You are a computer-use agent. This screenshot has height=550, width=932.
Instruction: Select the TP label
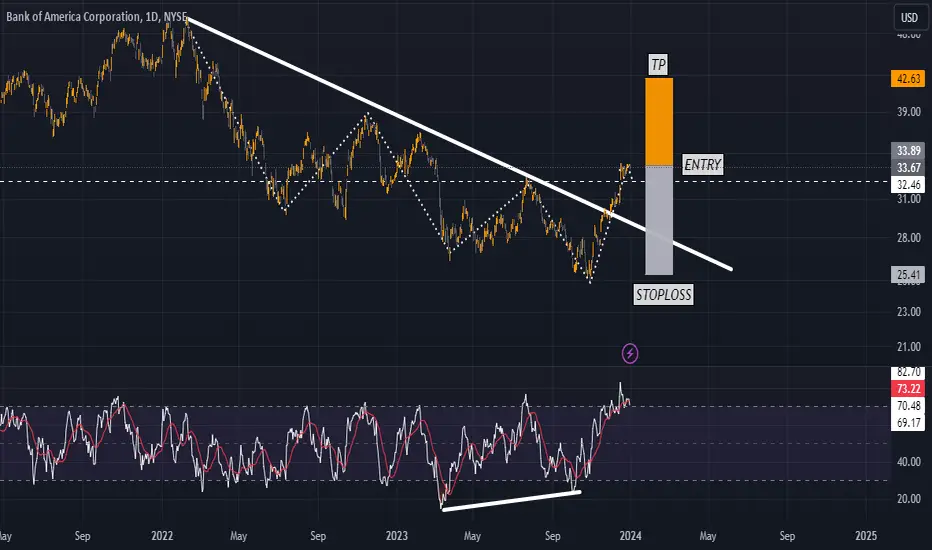[658, 64]
